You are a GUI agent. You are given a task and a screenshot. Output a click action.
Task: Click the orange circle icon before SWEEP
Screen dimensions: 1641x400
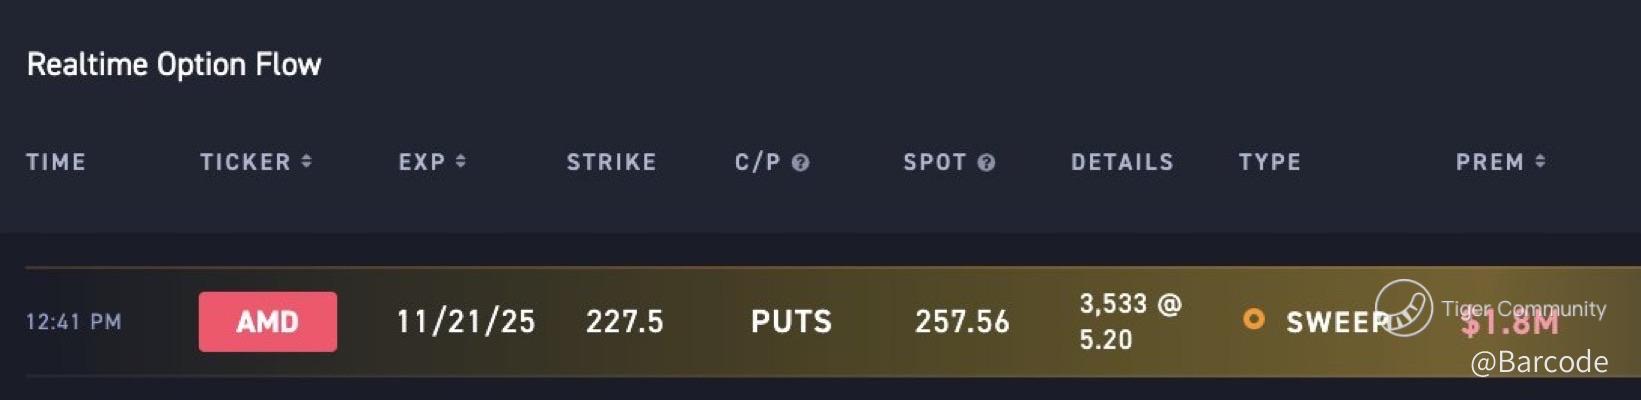[1253, 319]
